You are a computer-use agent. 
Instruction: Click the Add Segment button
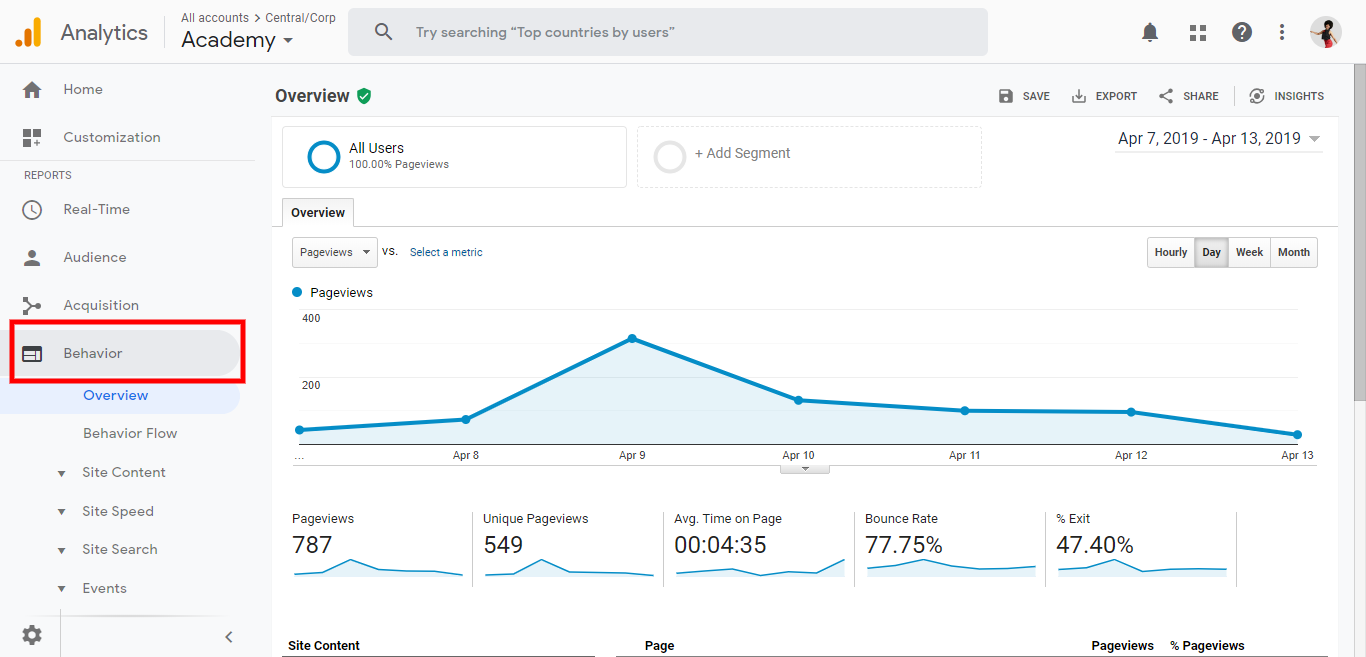click(x=742, y=154)
